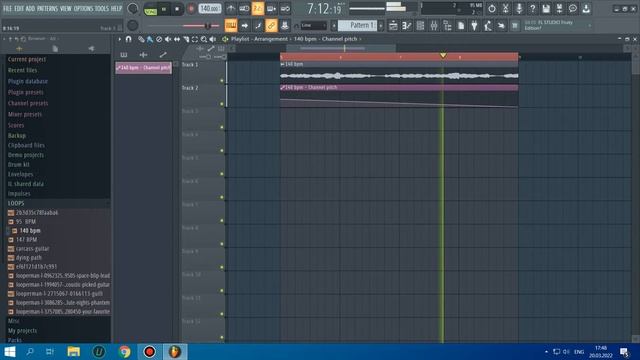Toggle the metronome button
This screenshot has width=640, height=360.
[x=231, y=8]
